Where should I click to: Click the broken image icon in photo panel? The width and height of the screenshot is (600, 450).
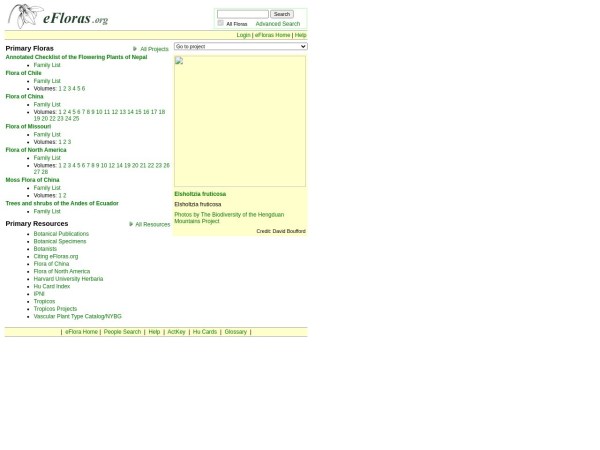click(x=179, y=61)
